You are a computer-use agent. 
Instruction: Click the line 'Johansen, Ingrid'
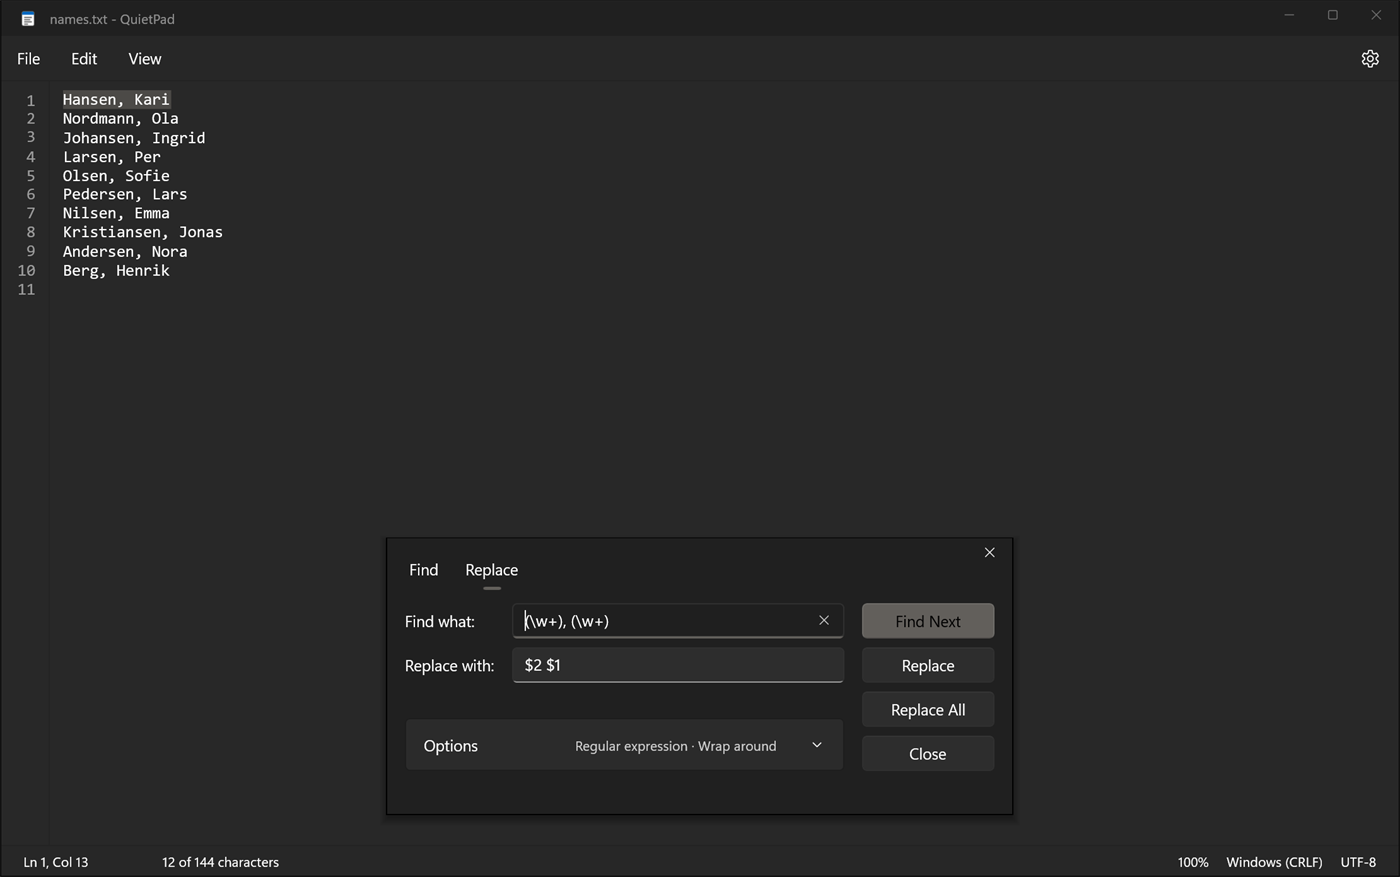pyautogui.click(x=134, y=138)
